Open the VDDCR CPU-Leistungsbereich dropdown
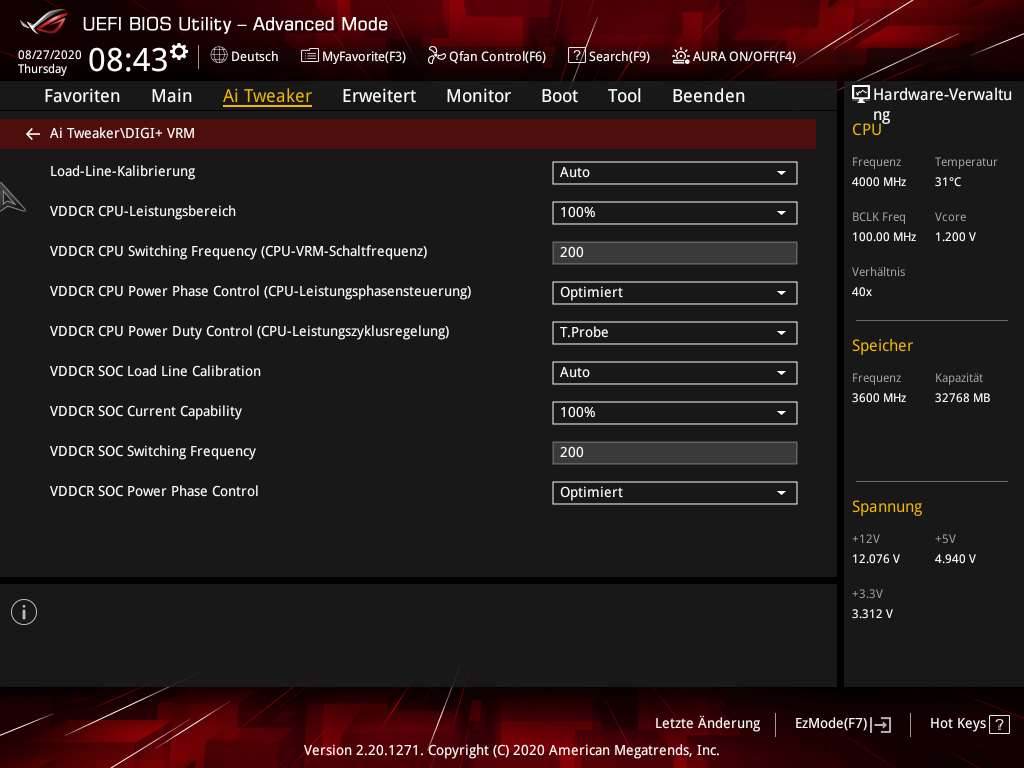Screen dimensions: 1024x768 click(675, 212)
